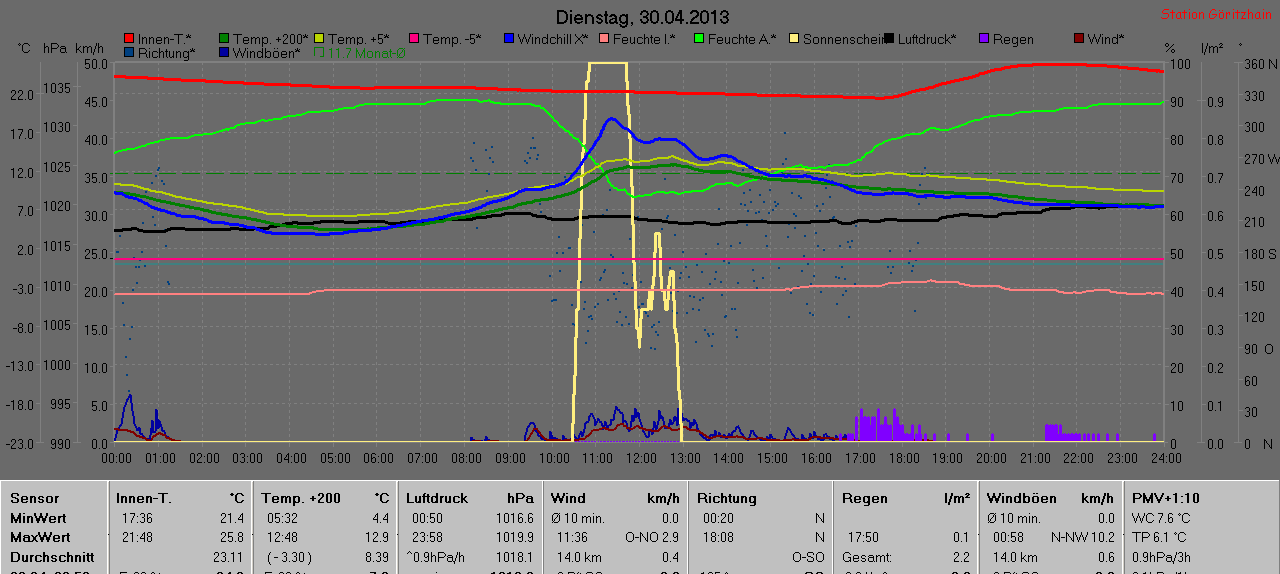Click the PMV+1:10 column header

pos(1166,498)
